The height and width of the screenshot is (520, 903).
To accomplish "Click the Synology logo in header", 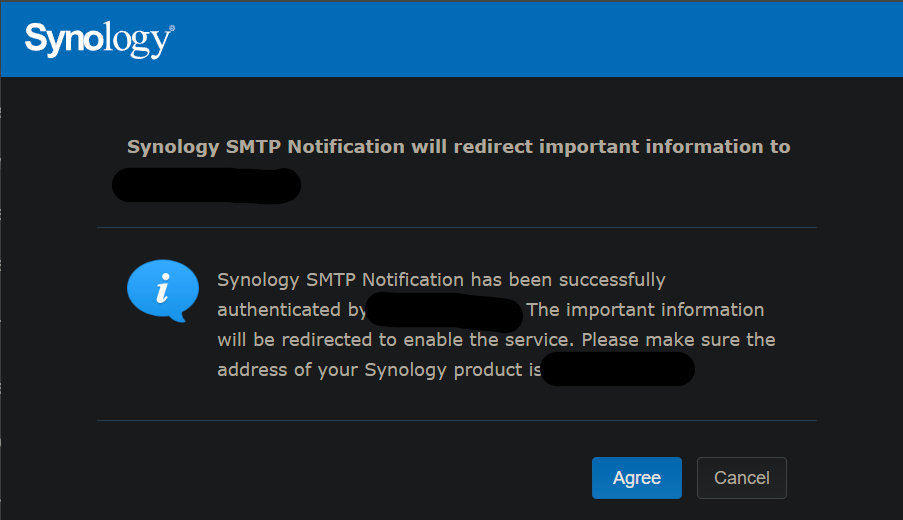I will (x=99, y=40).
